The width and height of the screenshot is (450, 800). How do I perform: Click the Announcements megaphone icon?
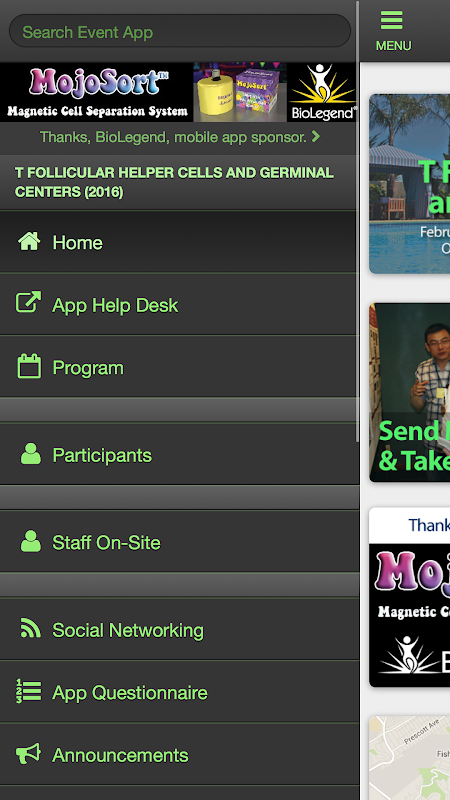tap(29, 754)
